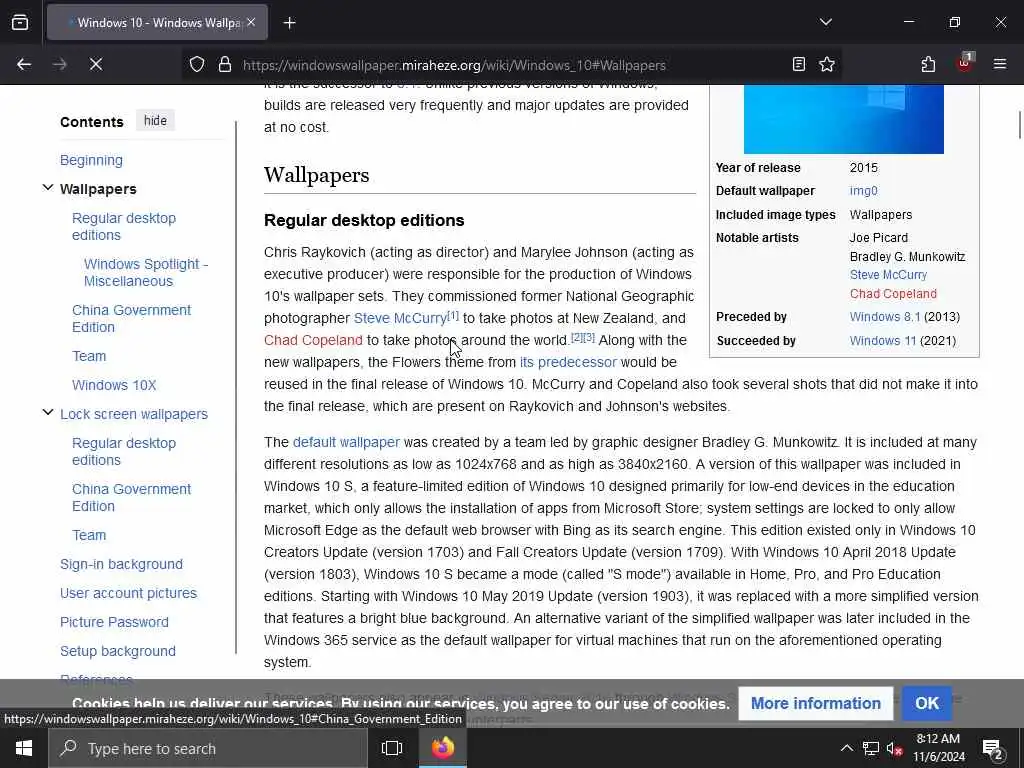
Task: Hide the Contents sidebar
Action: 155,121
